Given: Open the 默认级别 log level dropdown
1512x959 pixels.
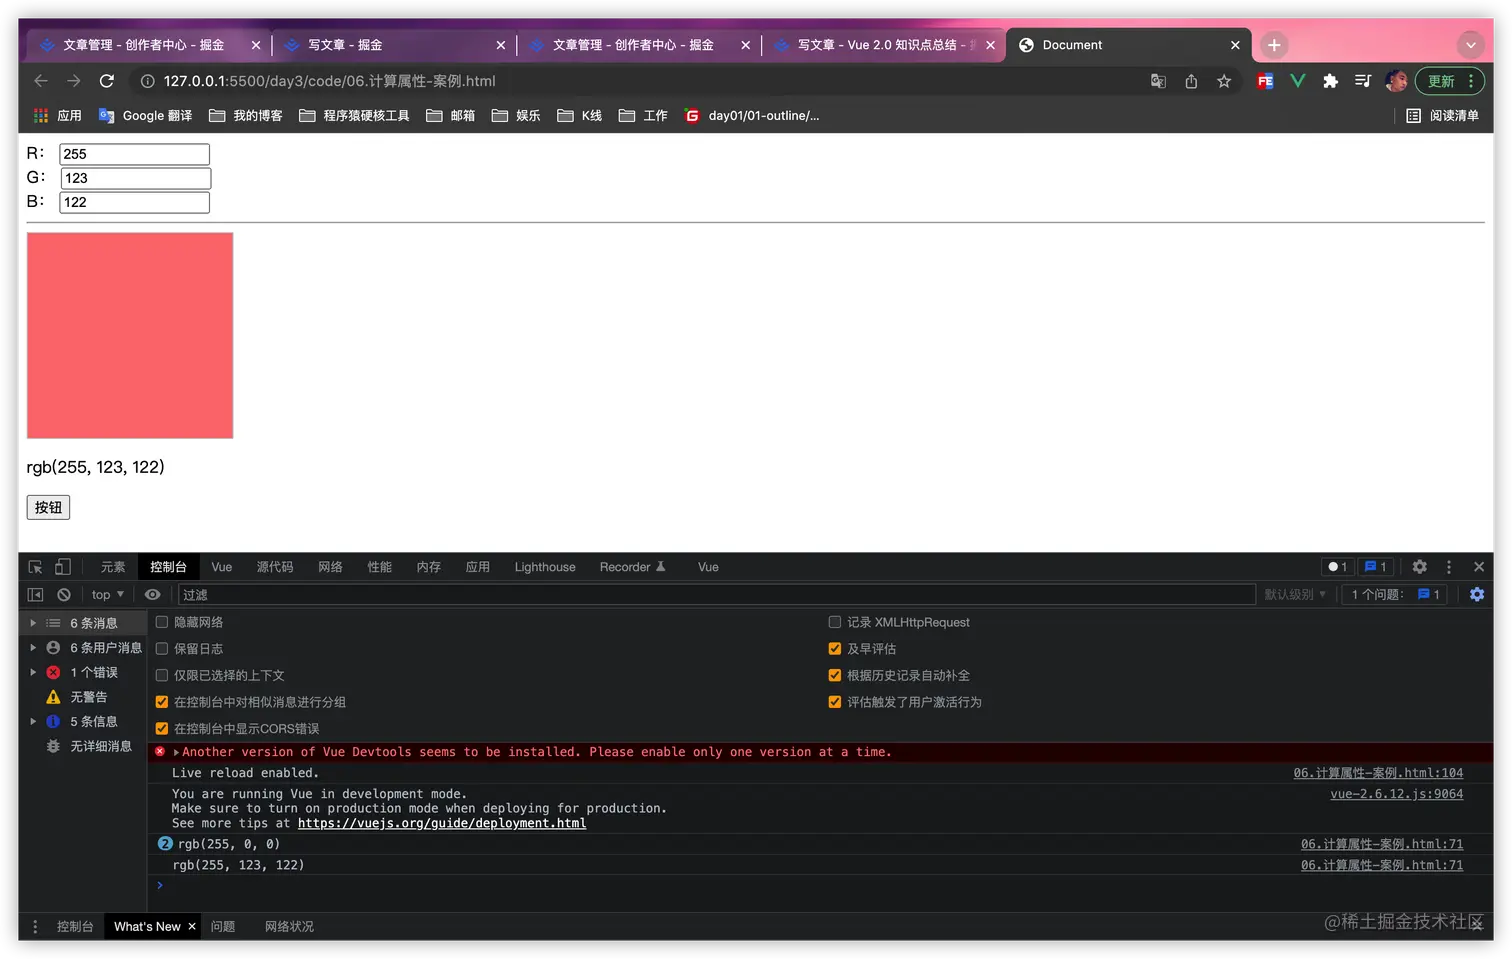Looking at the screenshot, I should 1295,594.
